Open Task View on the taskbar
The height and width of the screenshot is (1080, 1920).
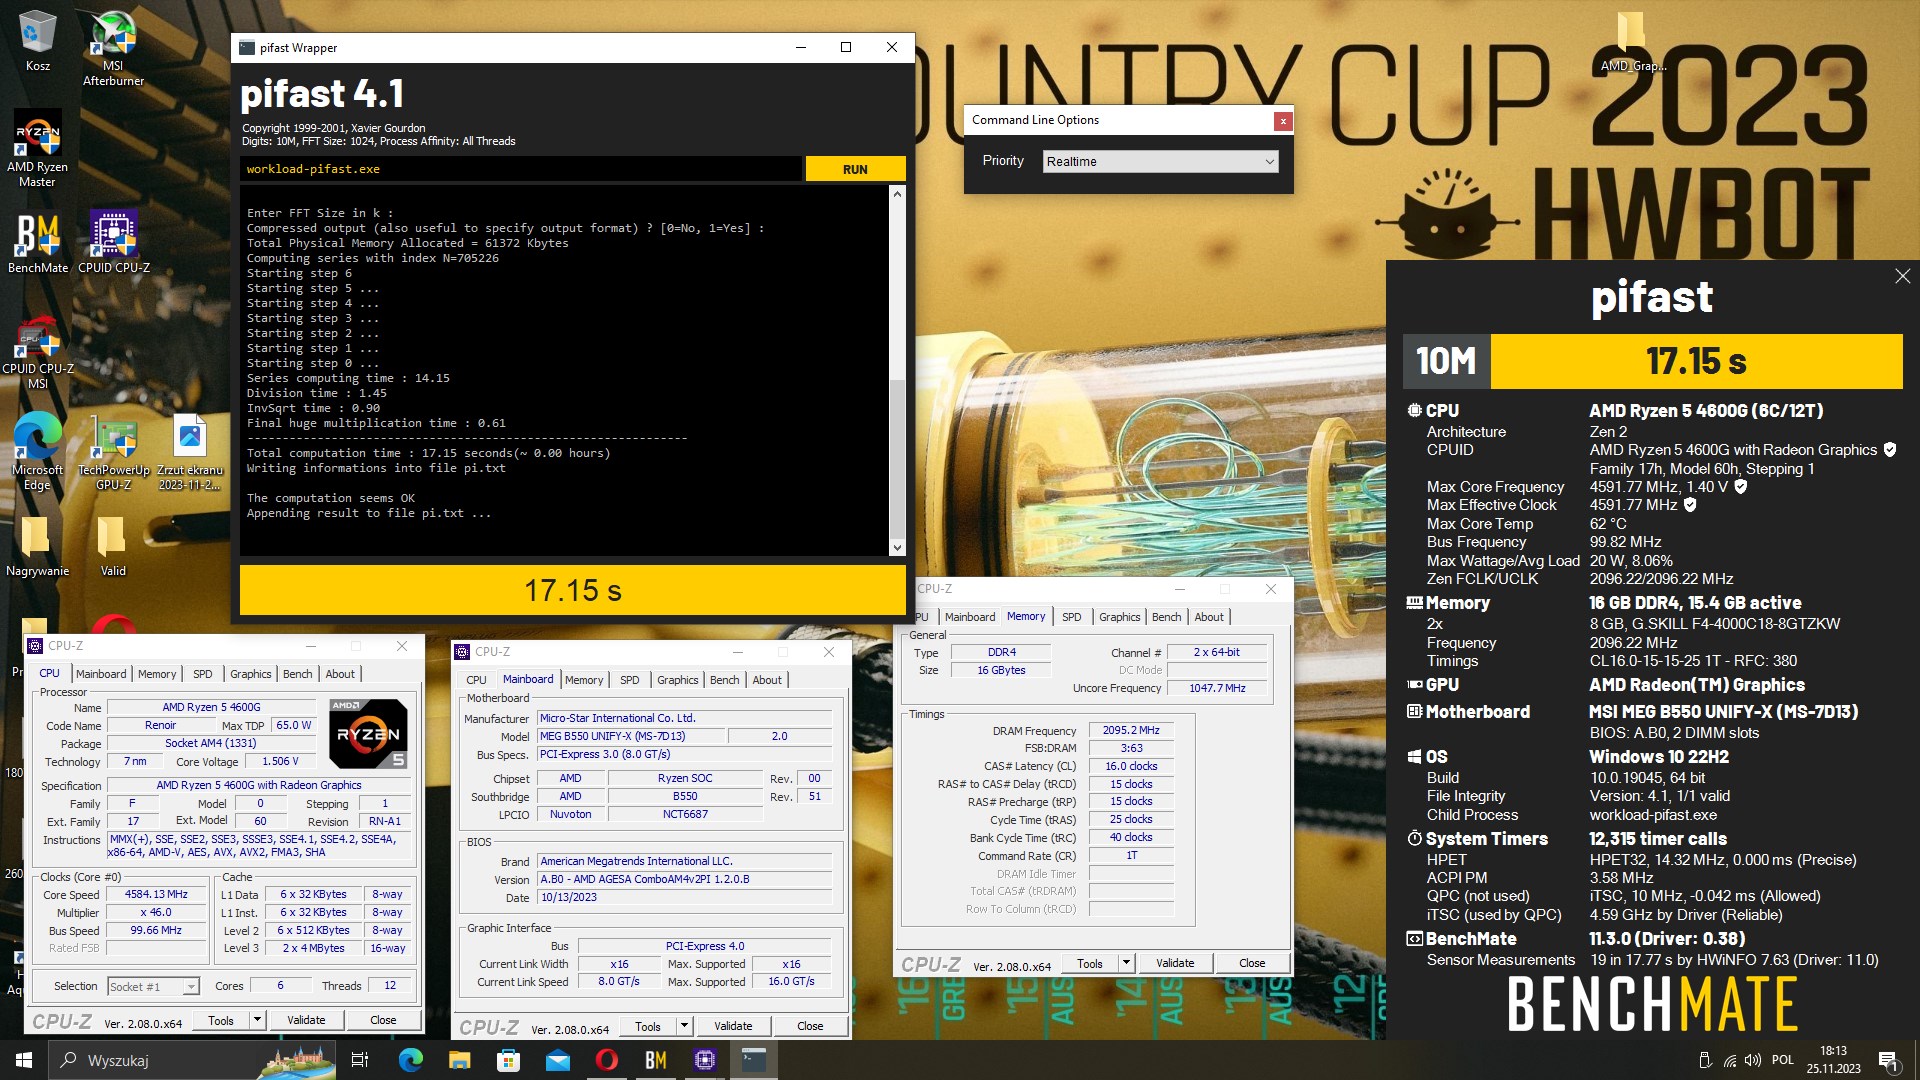pyautogui.click(x=360, y=1060)
